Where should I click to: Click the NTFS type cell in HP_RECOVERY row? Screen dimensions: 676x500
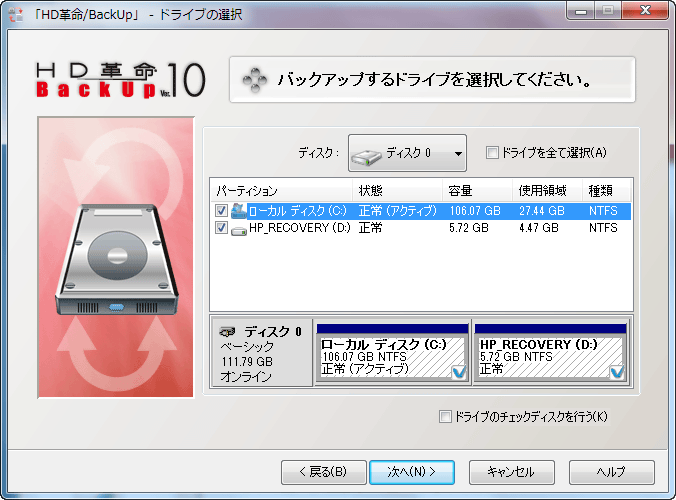pos(603,228)
